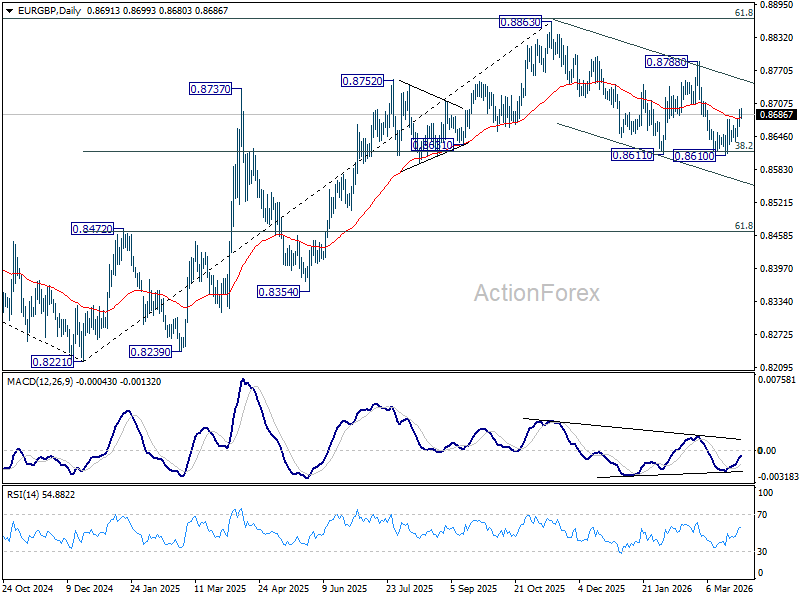800x600 pixels.
Task: Select the 0.84720 price label
Action: (92, 229)
